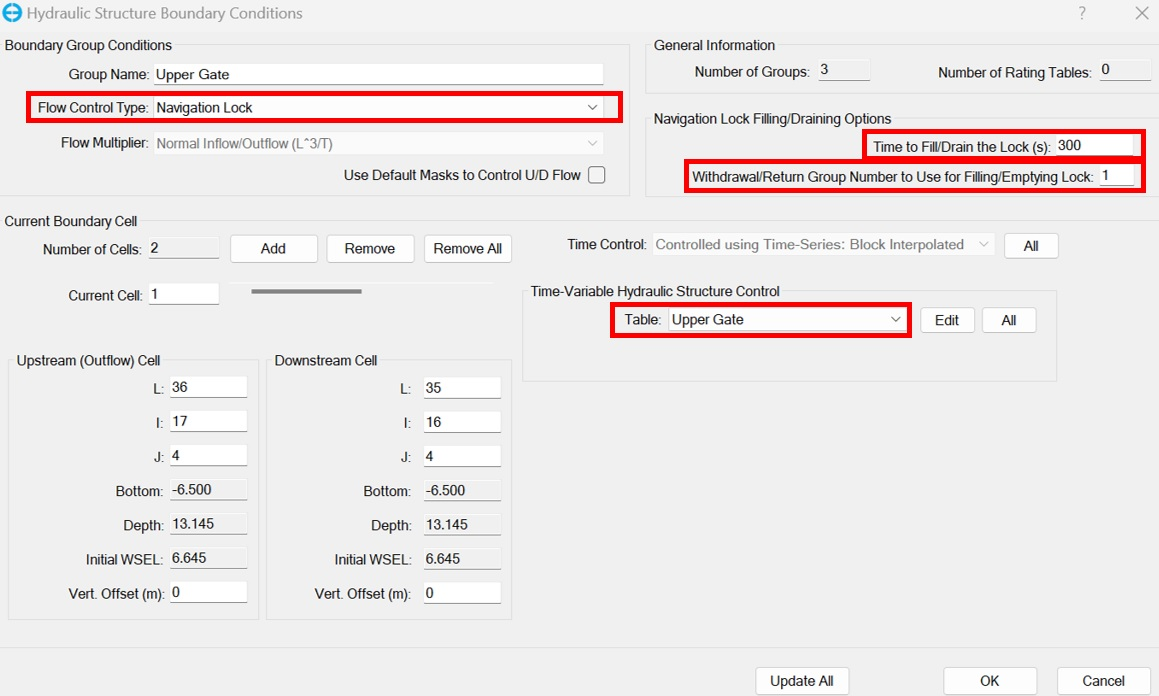The image size is (1159, 696).
Task: Click All button beside Time Control
Action: (1030, 246)
